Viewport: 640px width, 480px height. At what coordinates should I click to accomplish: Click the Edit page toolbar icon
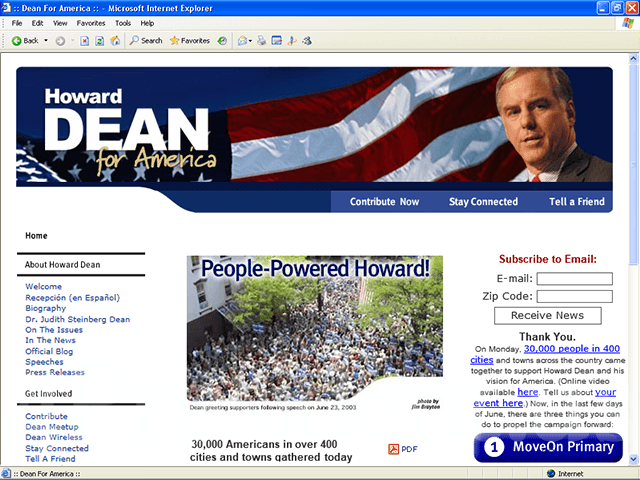(x=277, y=41)
